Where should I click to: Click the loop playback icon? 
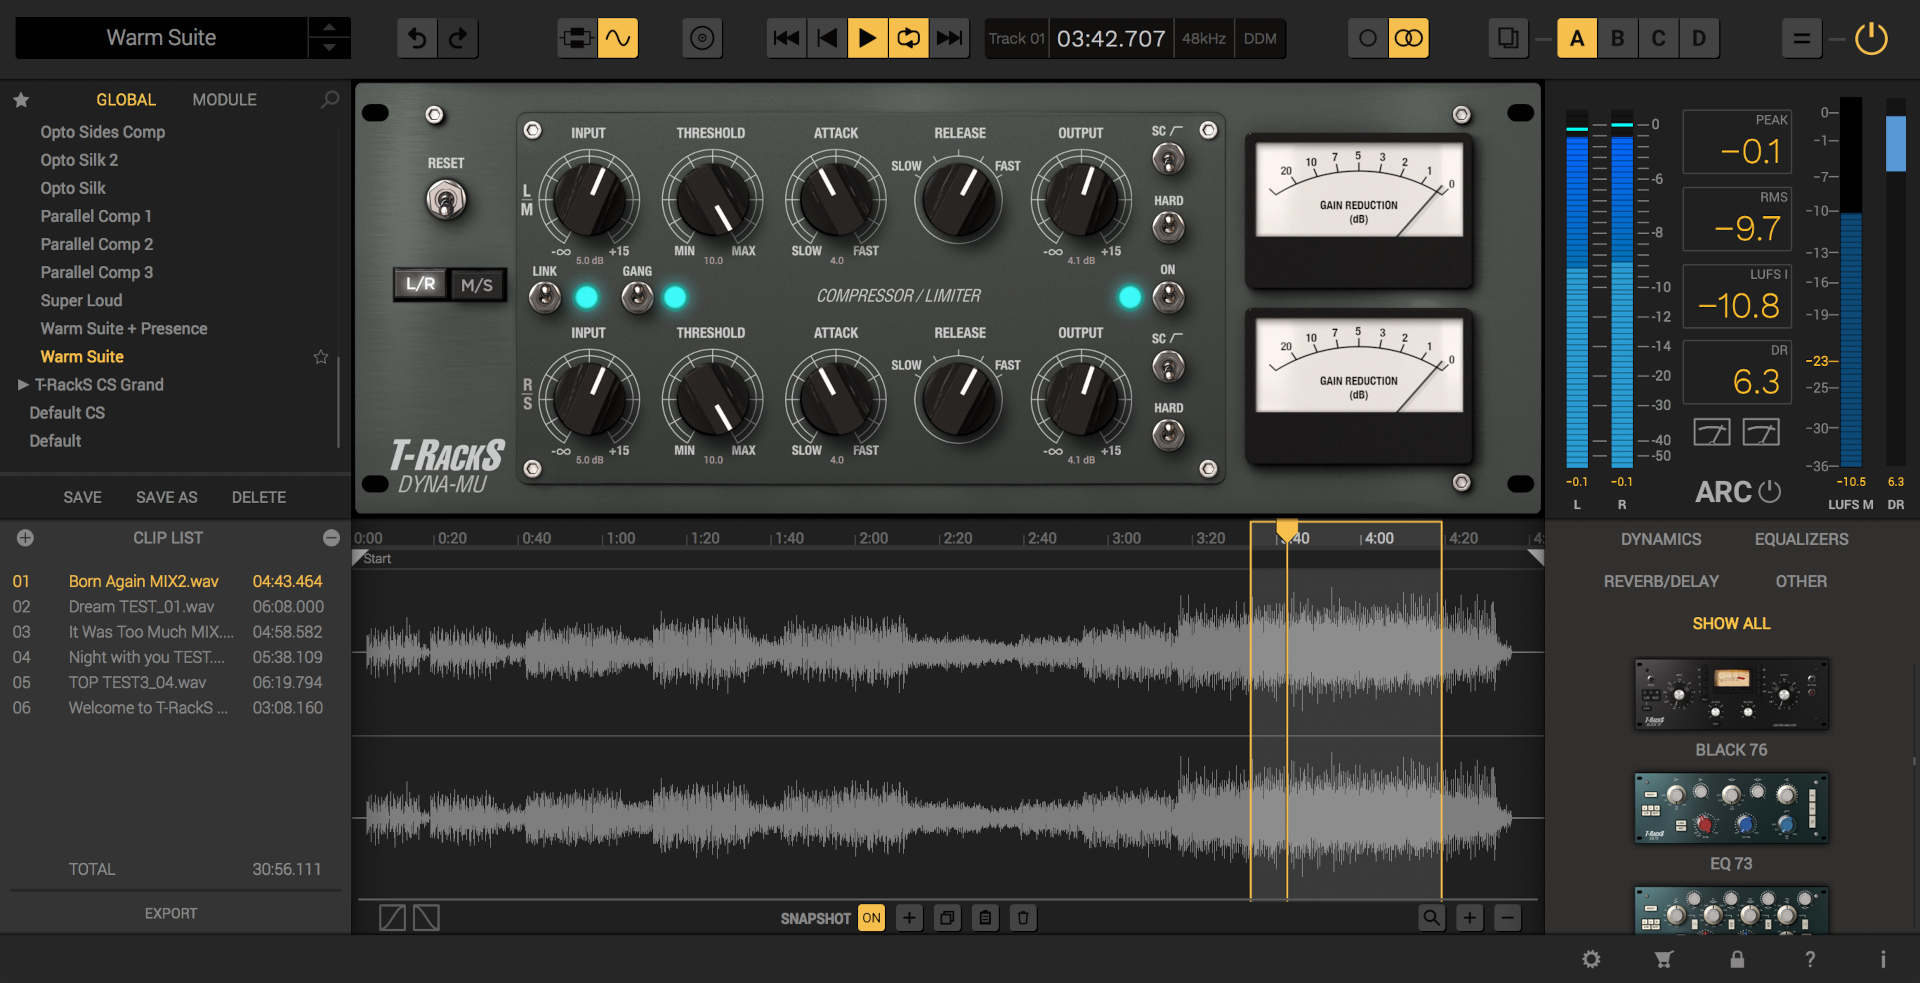[x=908, y=38]
